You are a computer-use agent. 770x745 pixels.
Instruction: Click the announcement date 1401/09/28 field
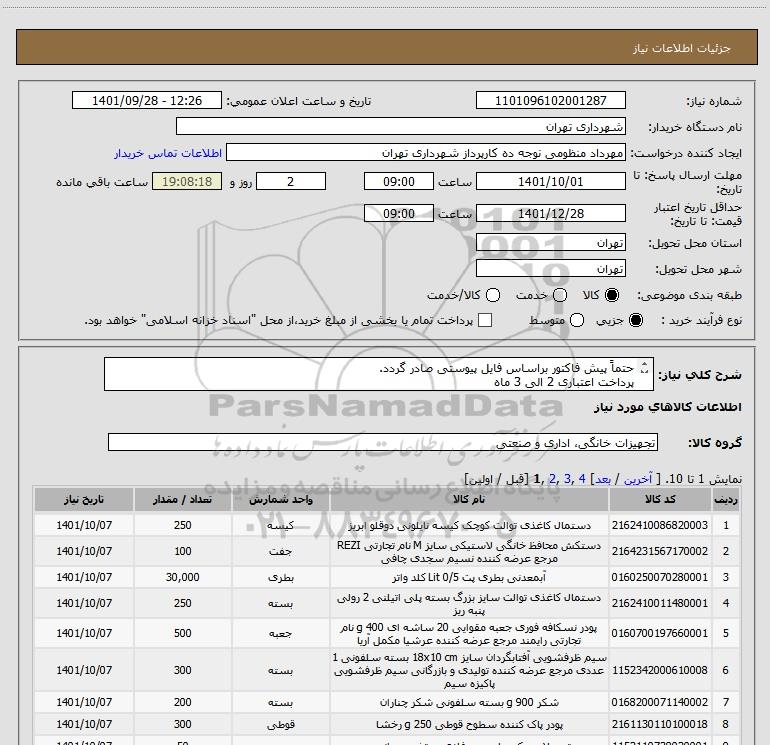click(x=147, y=100)
